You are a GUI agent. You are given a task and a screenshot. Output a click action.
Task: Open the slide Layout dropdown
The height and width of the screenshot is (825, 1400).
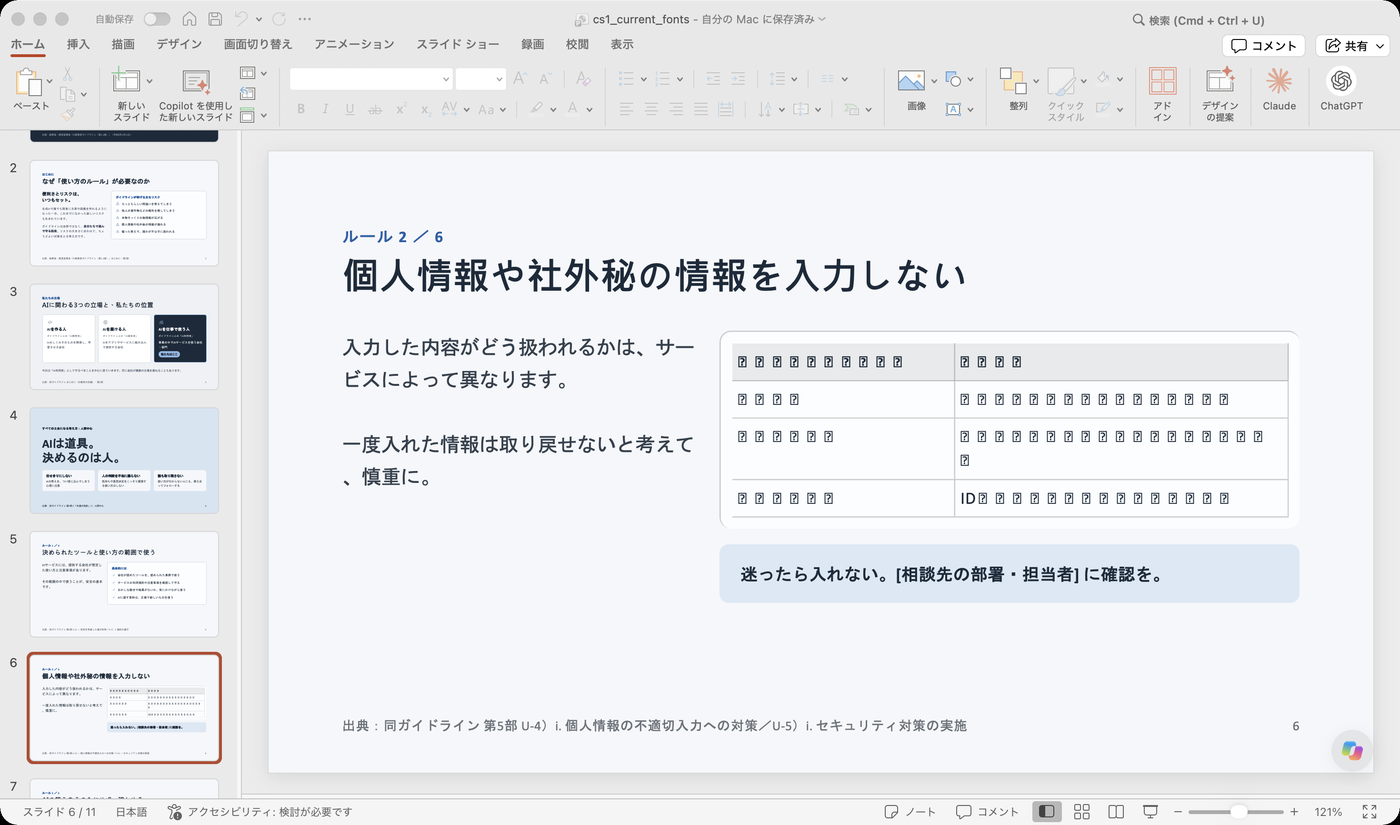(x=253, y=73)
